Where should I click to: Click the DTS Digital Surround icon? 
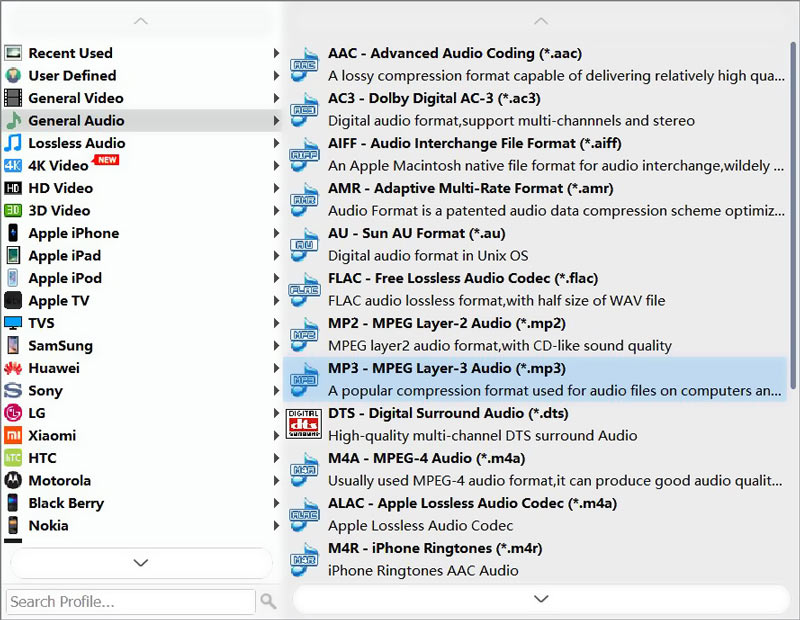point(304,424)
